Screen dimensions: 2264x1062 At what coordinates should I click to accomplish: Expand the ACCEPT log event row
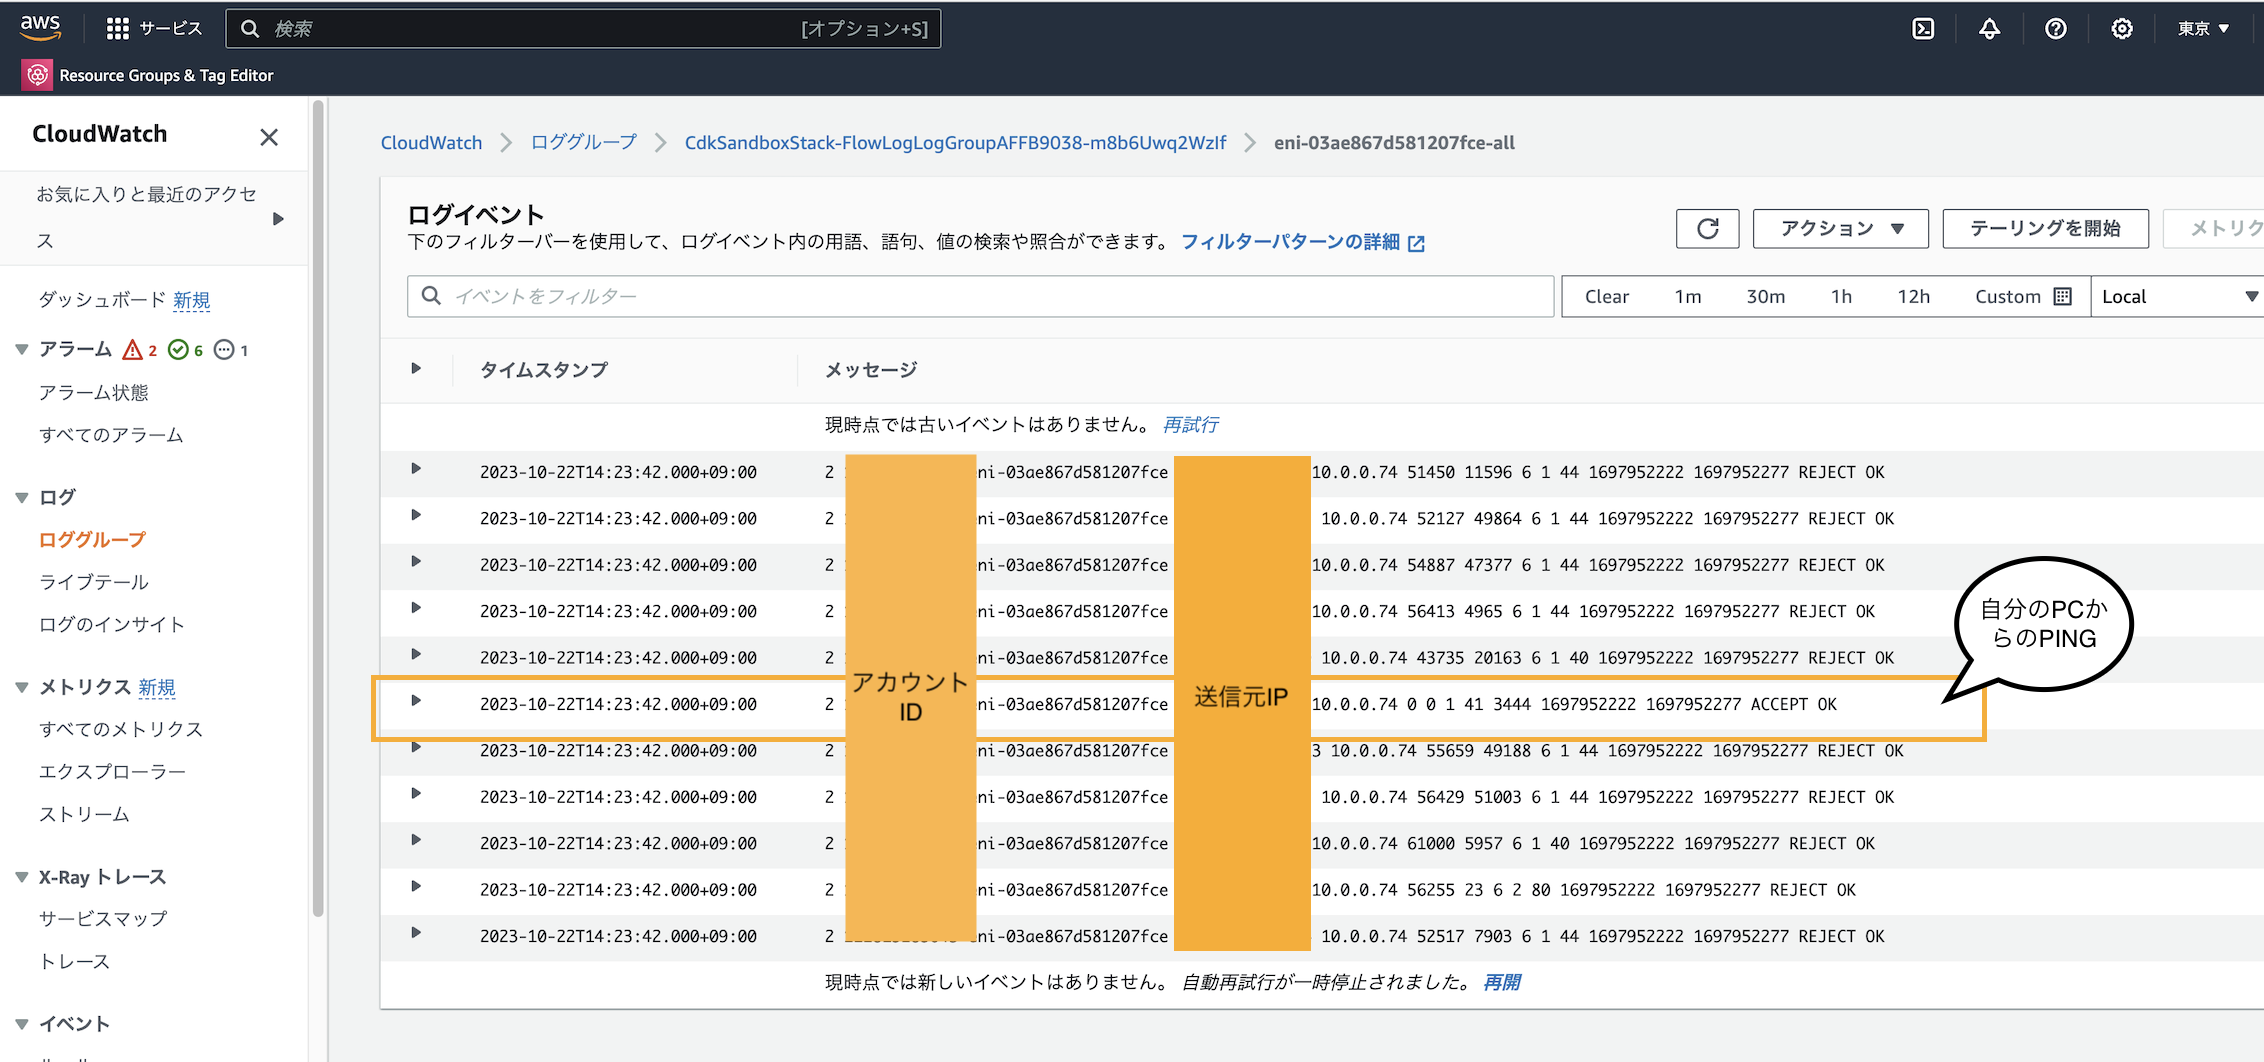coord(416,701)
